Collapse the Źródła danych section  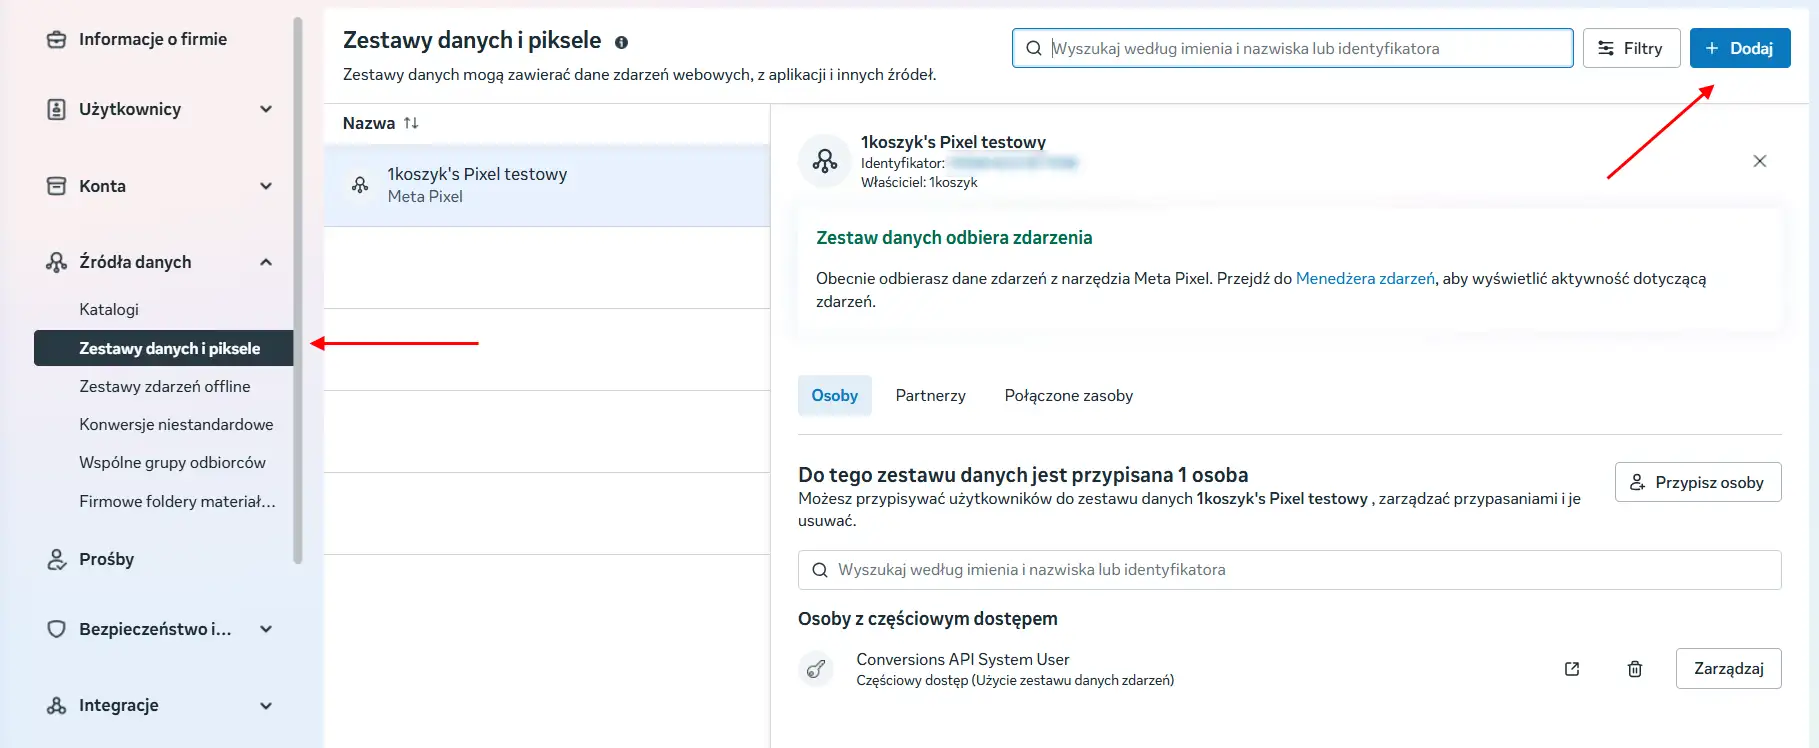(266, 262)
